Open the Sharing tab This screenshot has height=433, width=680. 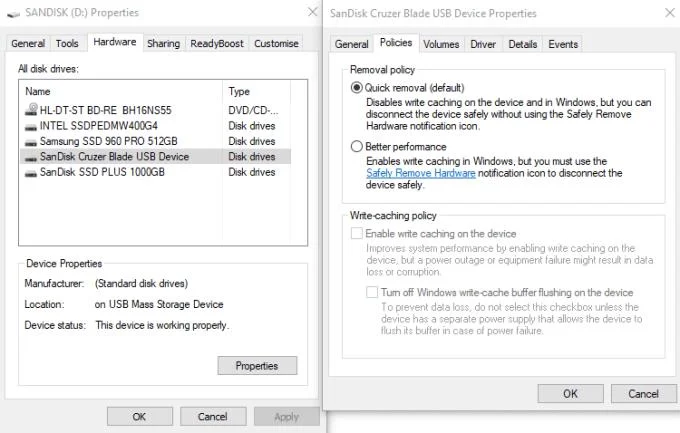click(163, 43)
